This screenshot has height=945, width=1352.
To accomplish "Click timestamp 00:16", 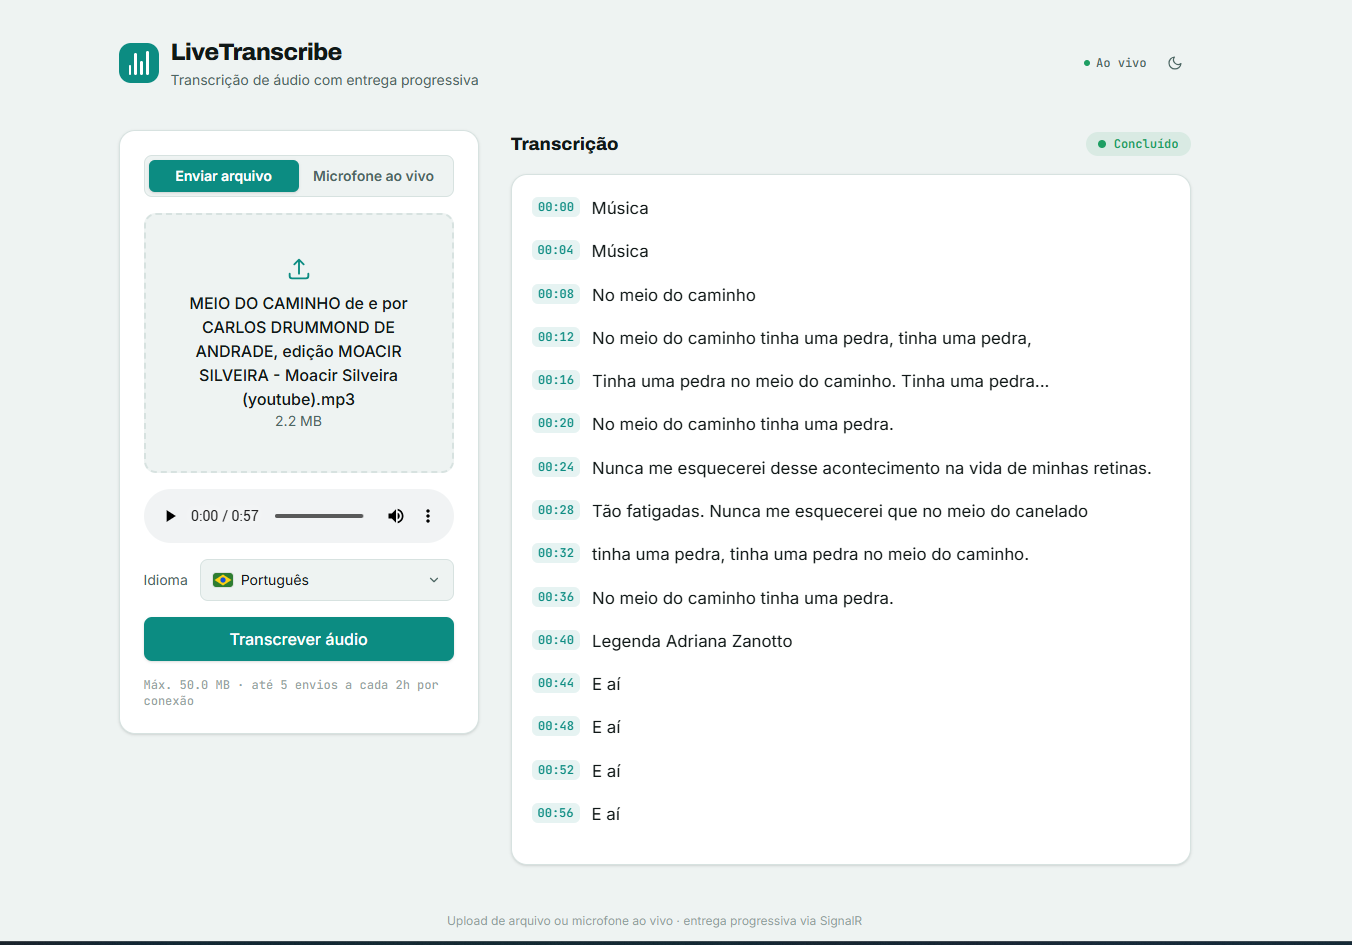I will click(556, 380).
